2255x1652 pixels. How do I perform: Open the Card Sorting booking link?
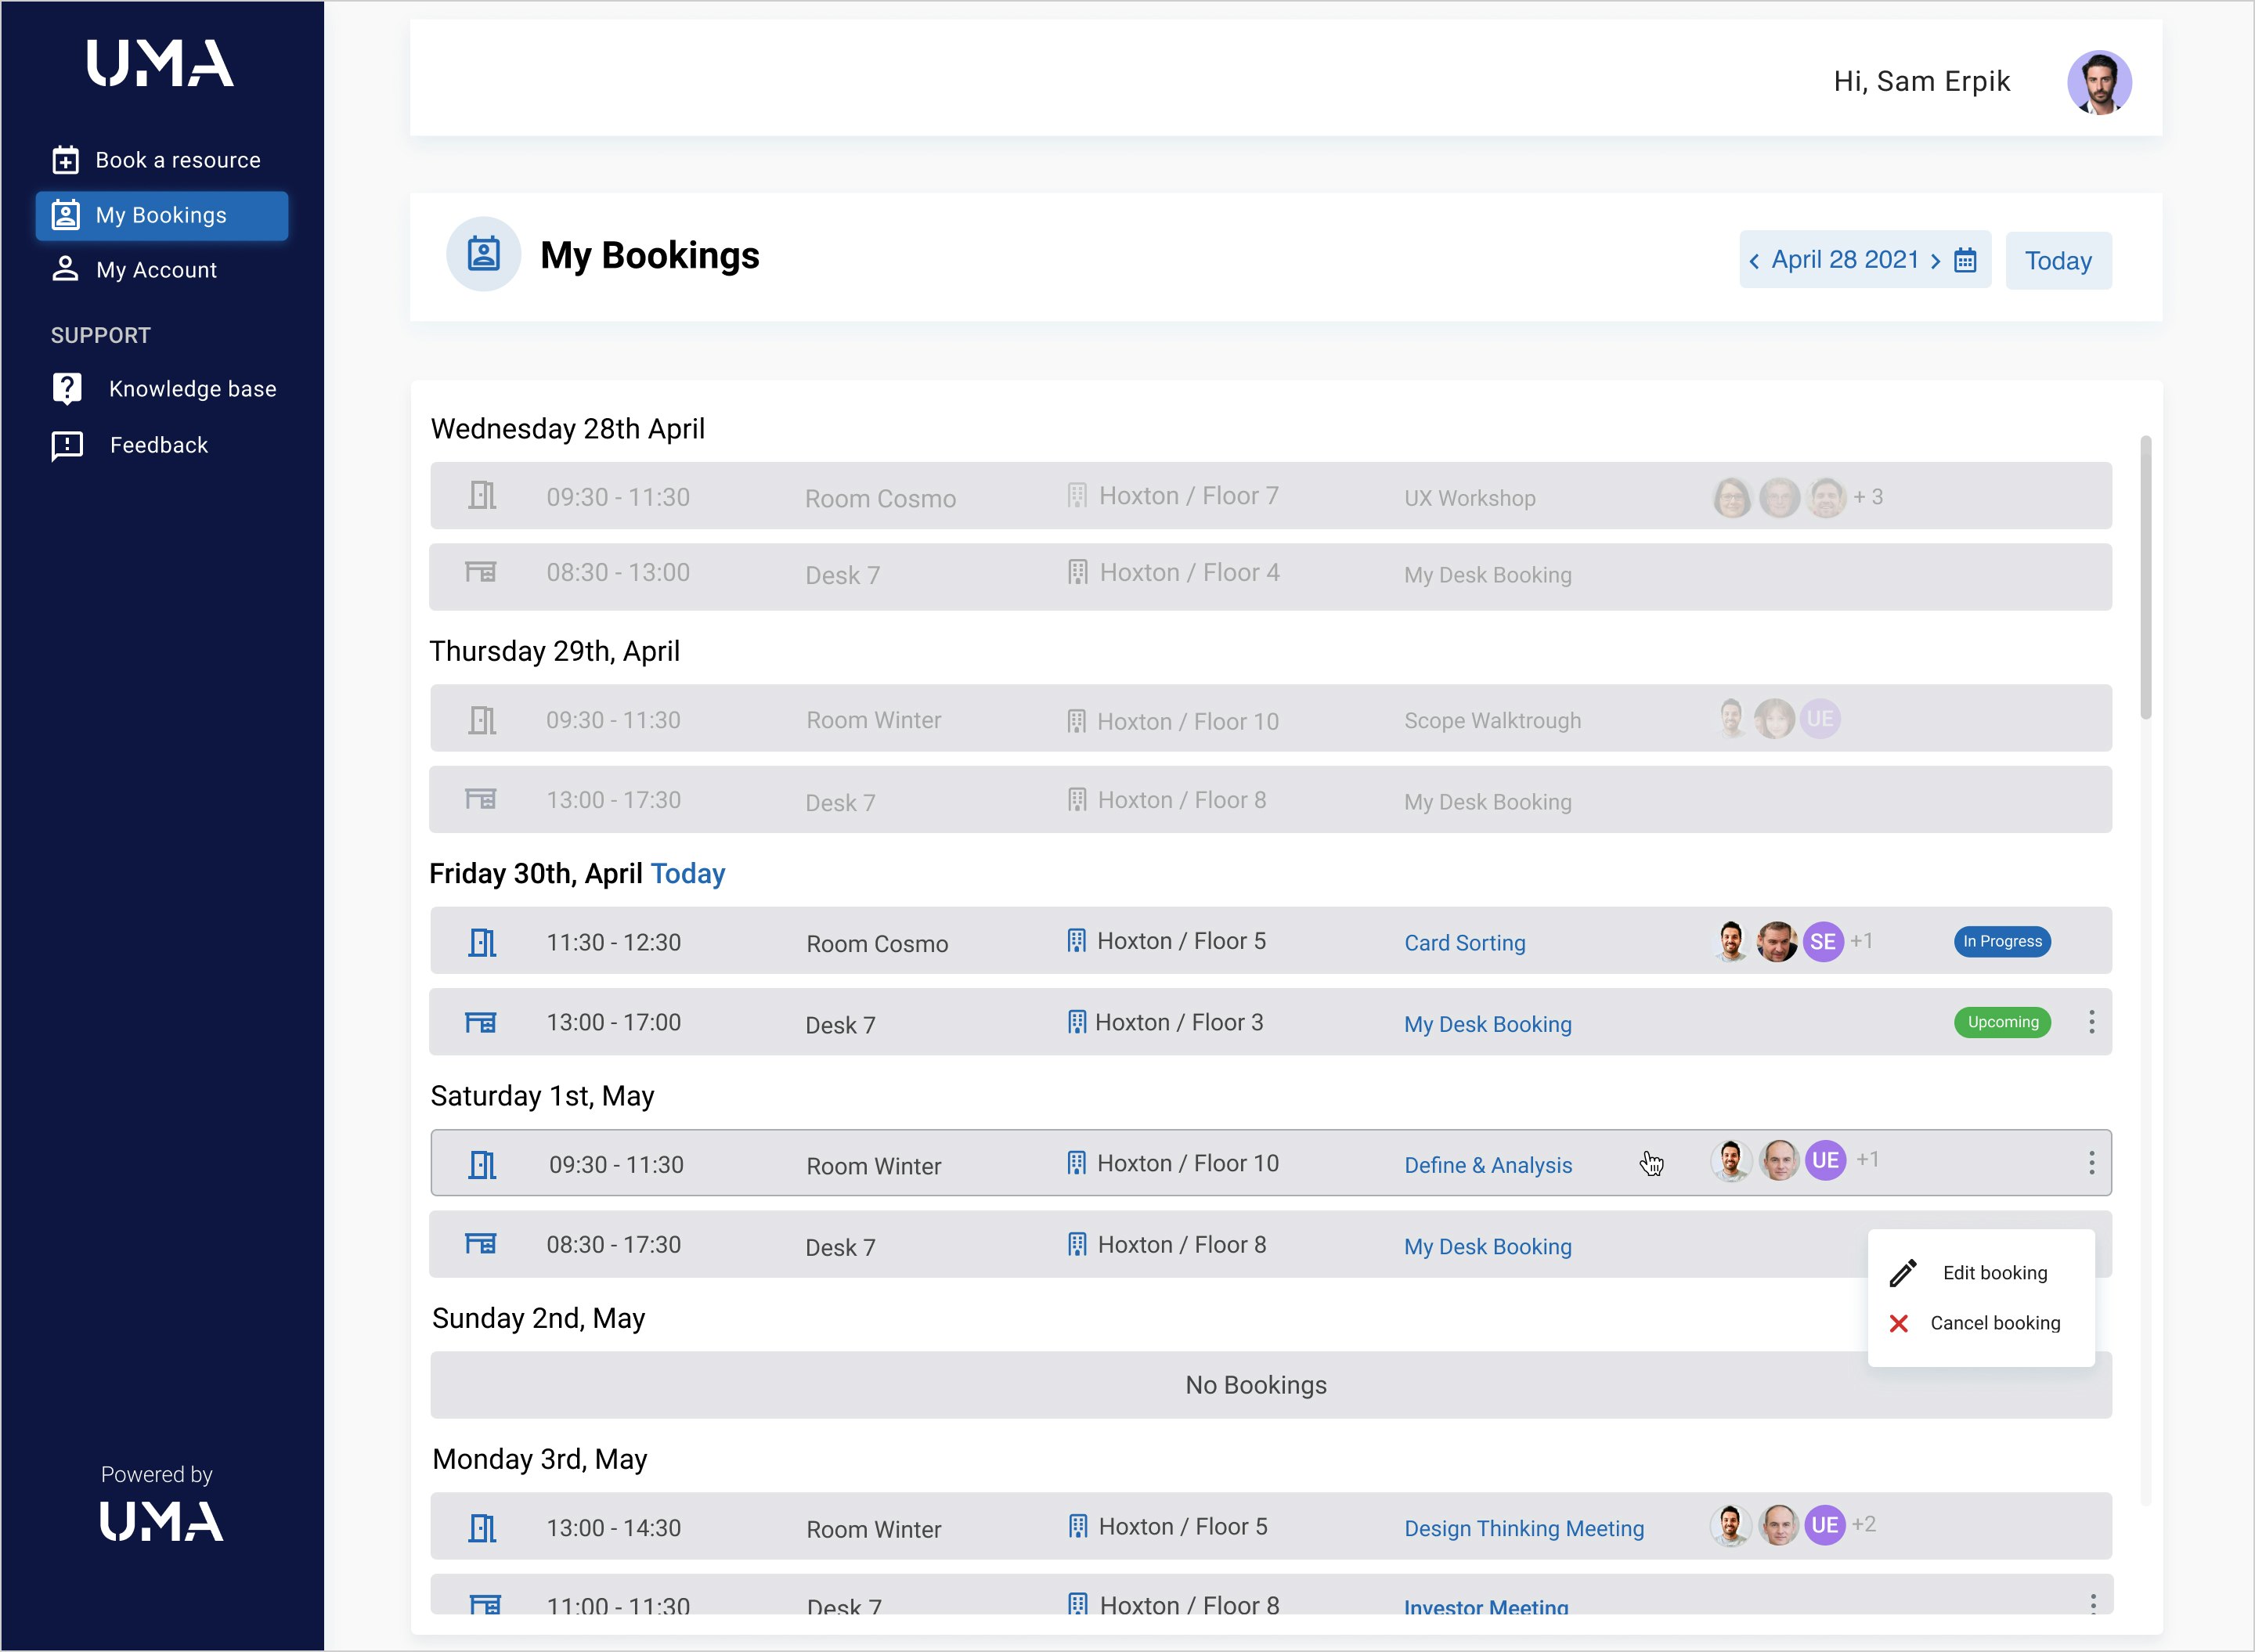(x=1464, y=943)
